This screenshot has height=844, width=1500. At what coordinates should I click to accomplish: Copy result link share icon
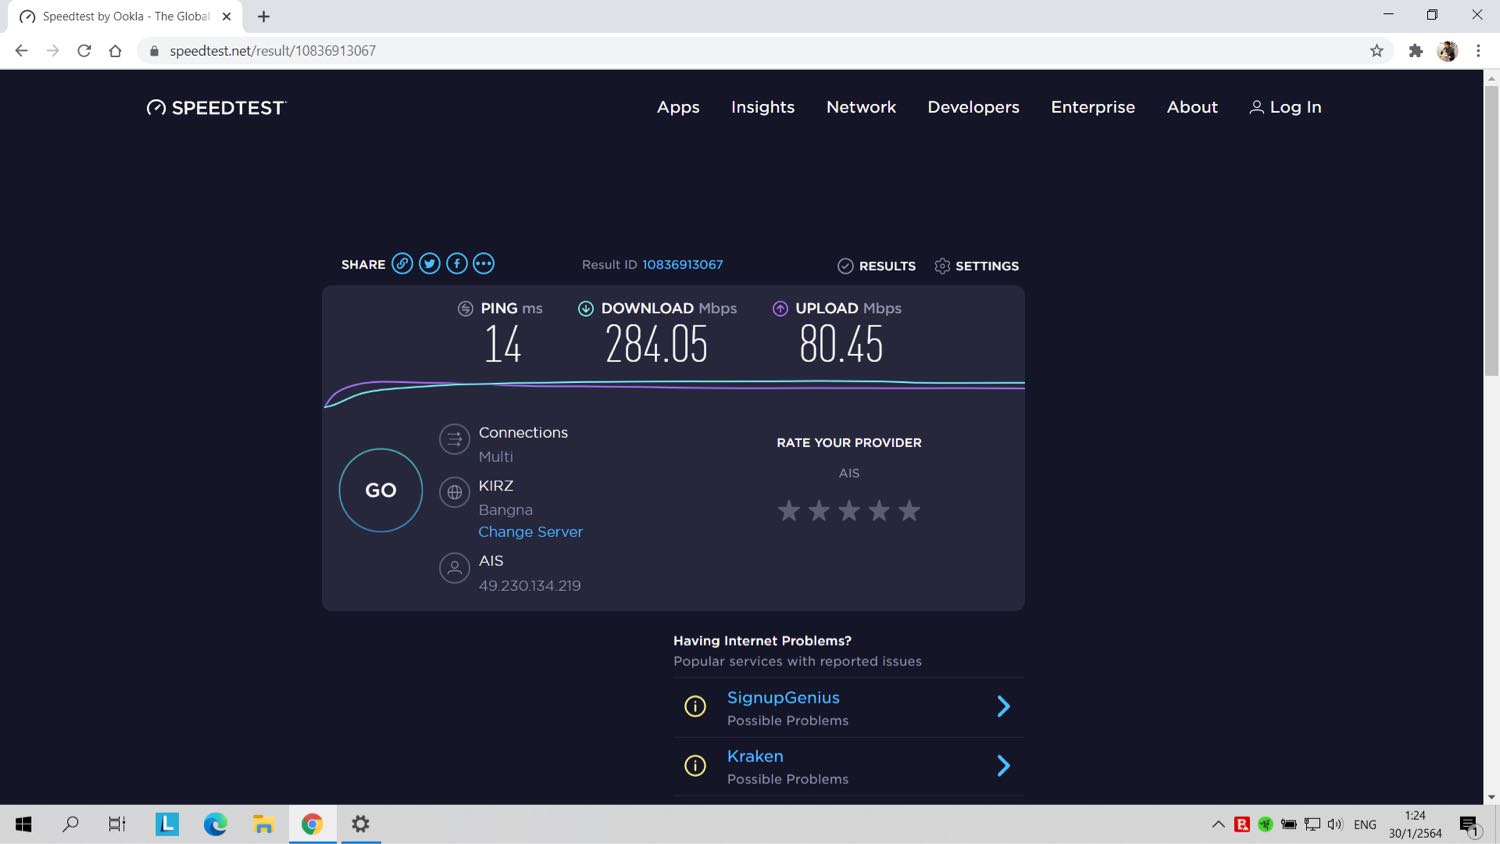[402, 264]
